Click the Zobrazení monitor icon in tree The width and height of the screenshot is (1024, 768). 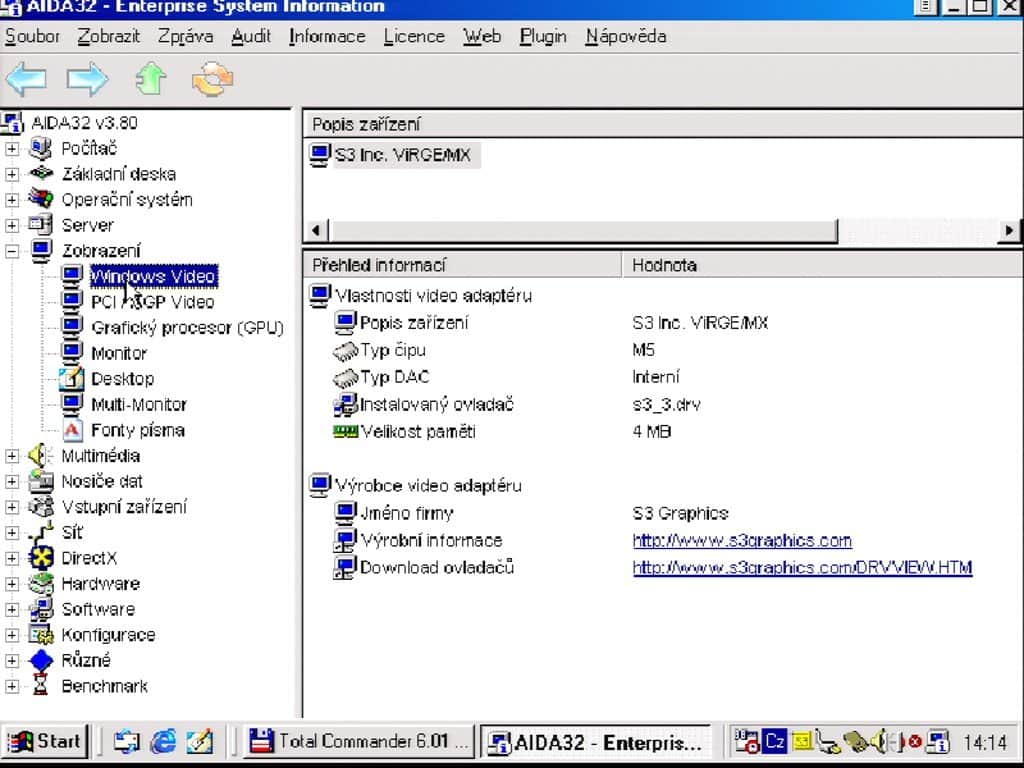pos(41,250)
